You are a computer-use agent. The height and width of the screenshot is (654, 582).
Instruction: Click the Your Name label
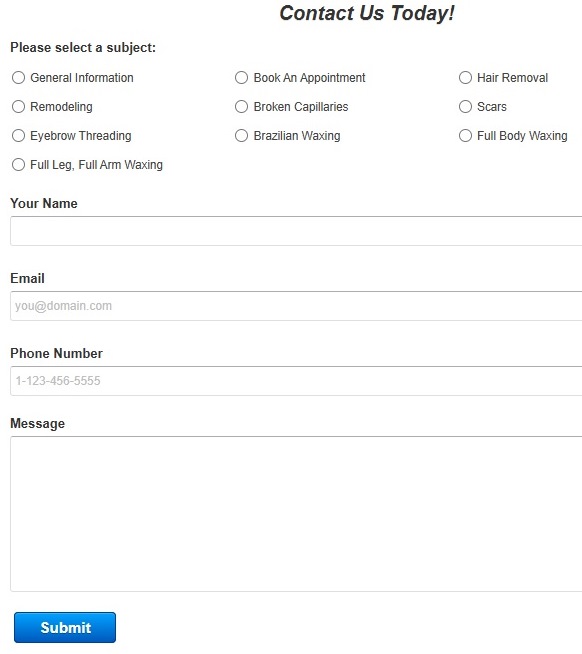[x=44, y=204]
